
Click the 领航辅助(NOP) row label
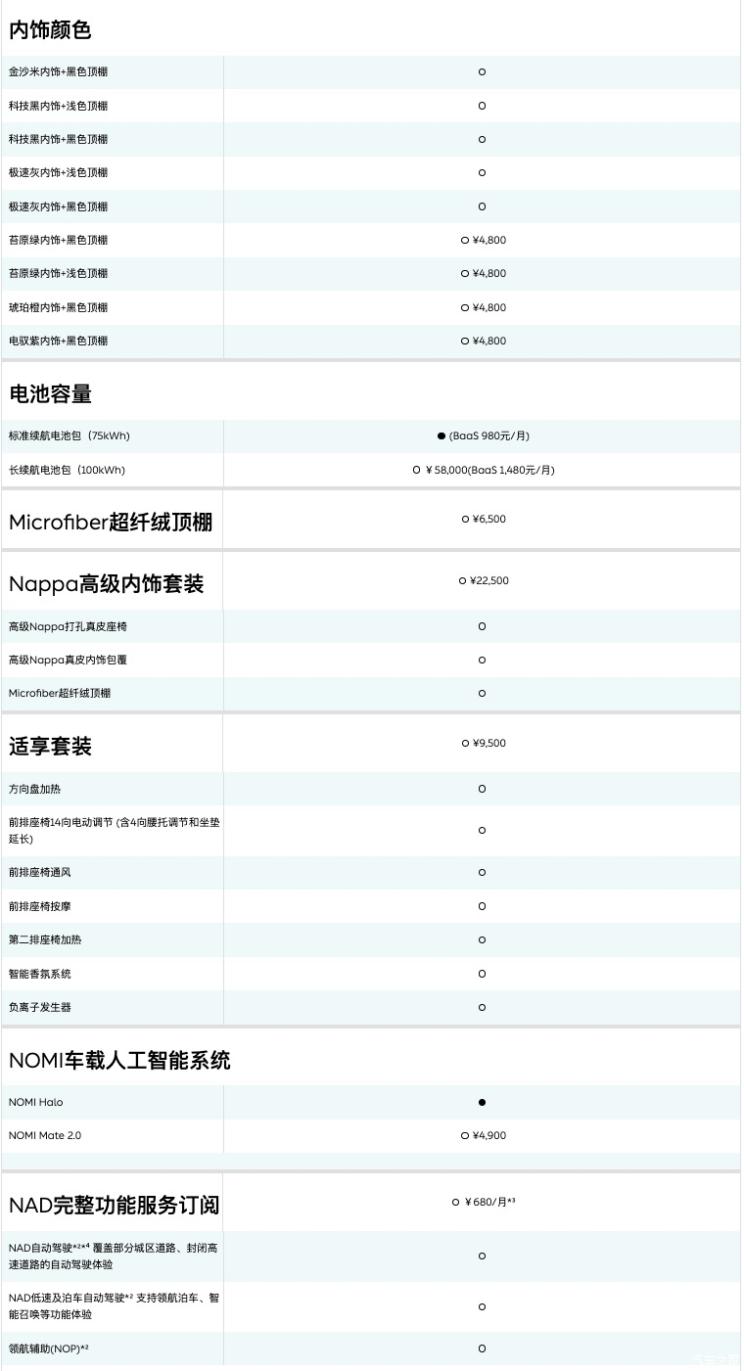[x=49, y=1349]
